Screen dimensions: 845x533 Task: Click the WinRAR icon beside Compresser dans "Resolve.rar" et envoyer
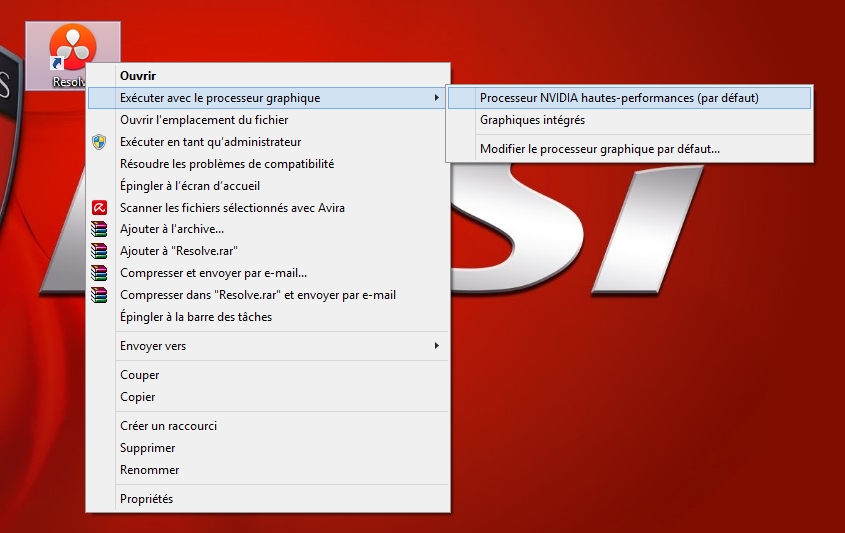(x=99, y=295)
